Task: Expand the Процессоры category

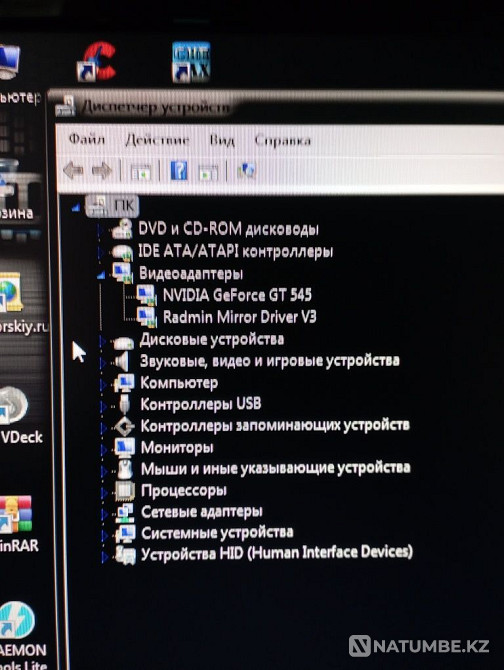Action: [104, 492]
